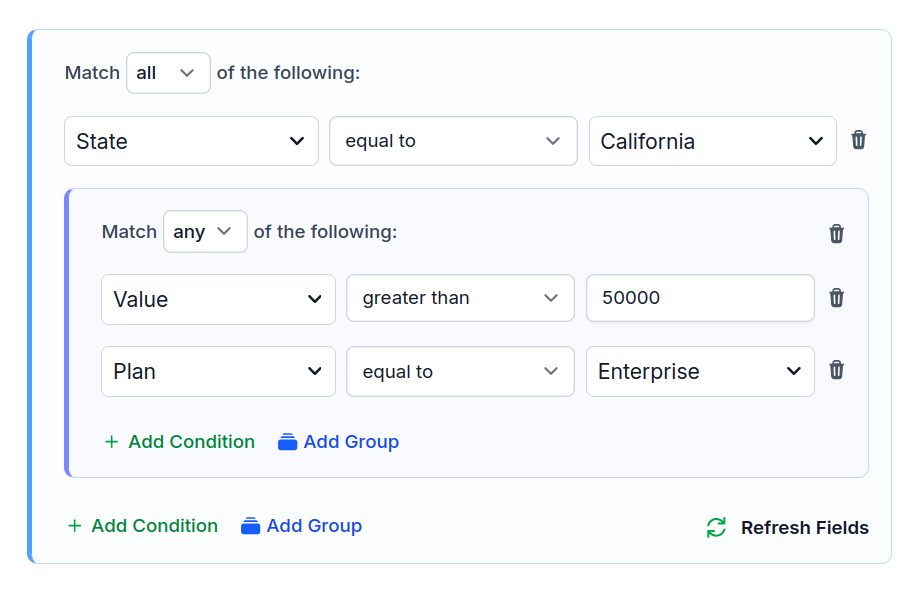Click the 50000 value input field
The height and width of the screenshot is (598, 924).
click(x=700, y=298)
